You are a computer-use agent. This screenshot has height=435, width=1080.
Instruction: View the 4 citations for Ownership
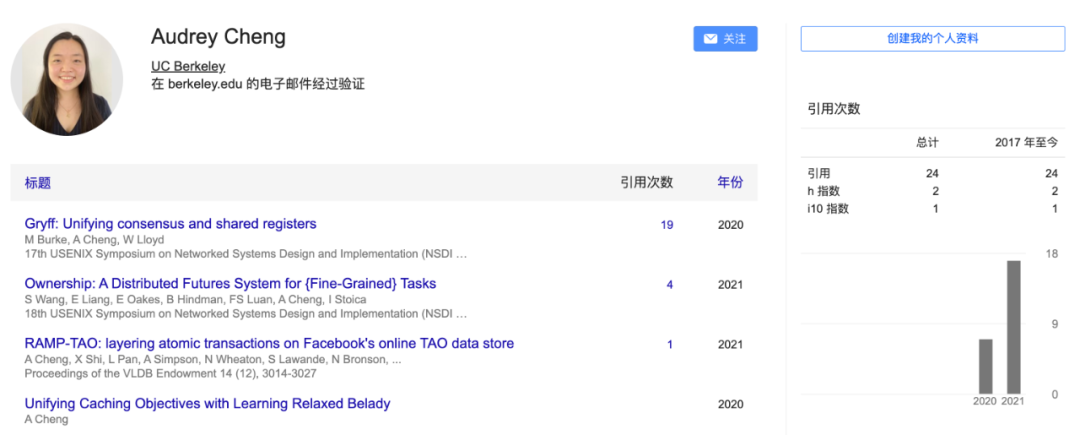[670, 285]
